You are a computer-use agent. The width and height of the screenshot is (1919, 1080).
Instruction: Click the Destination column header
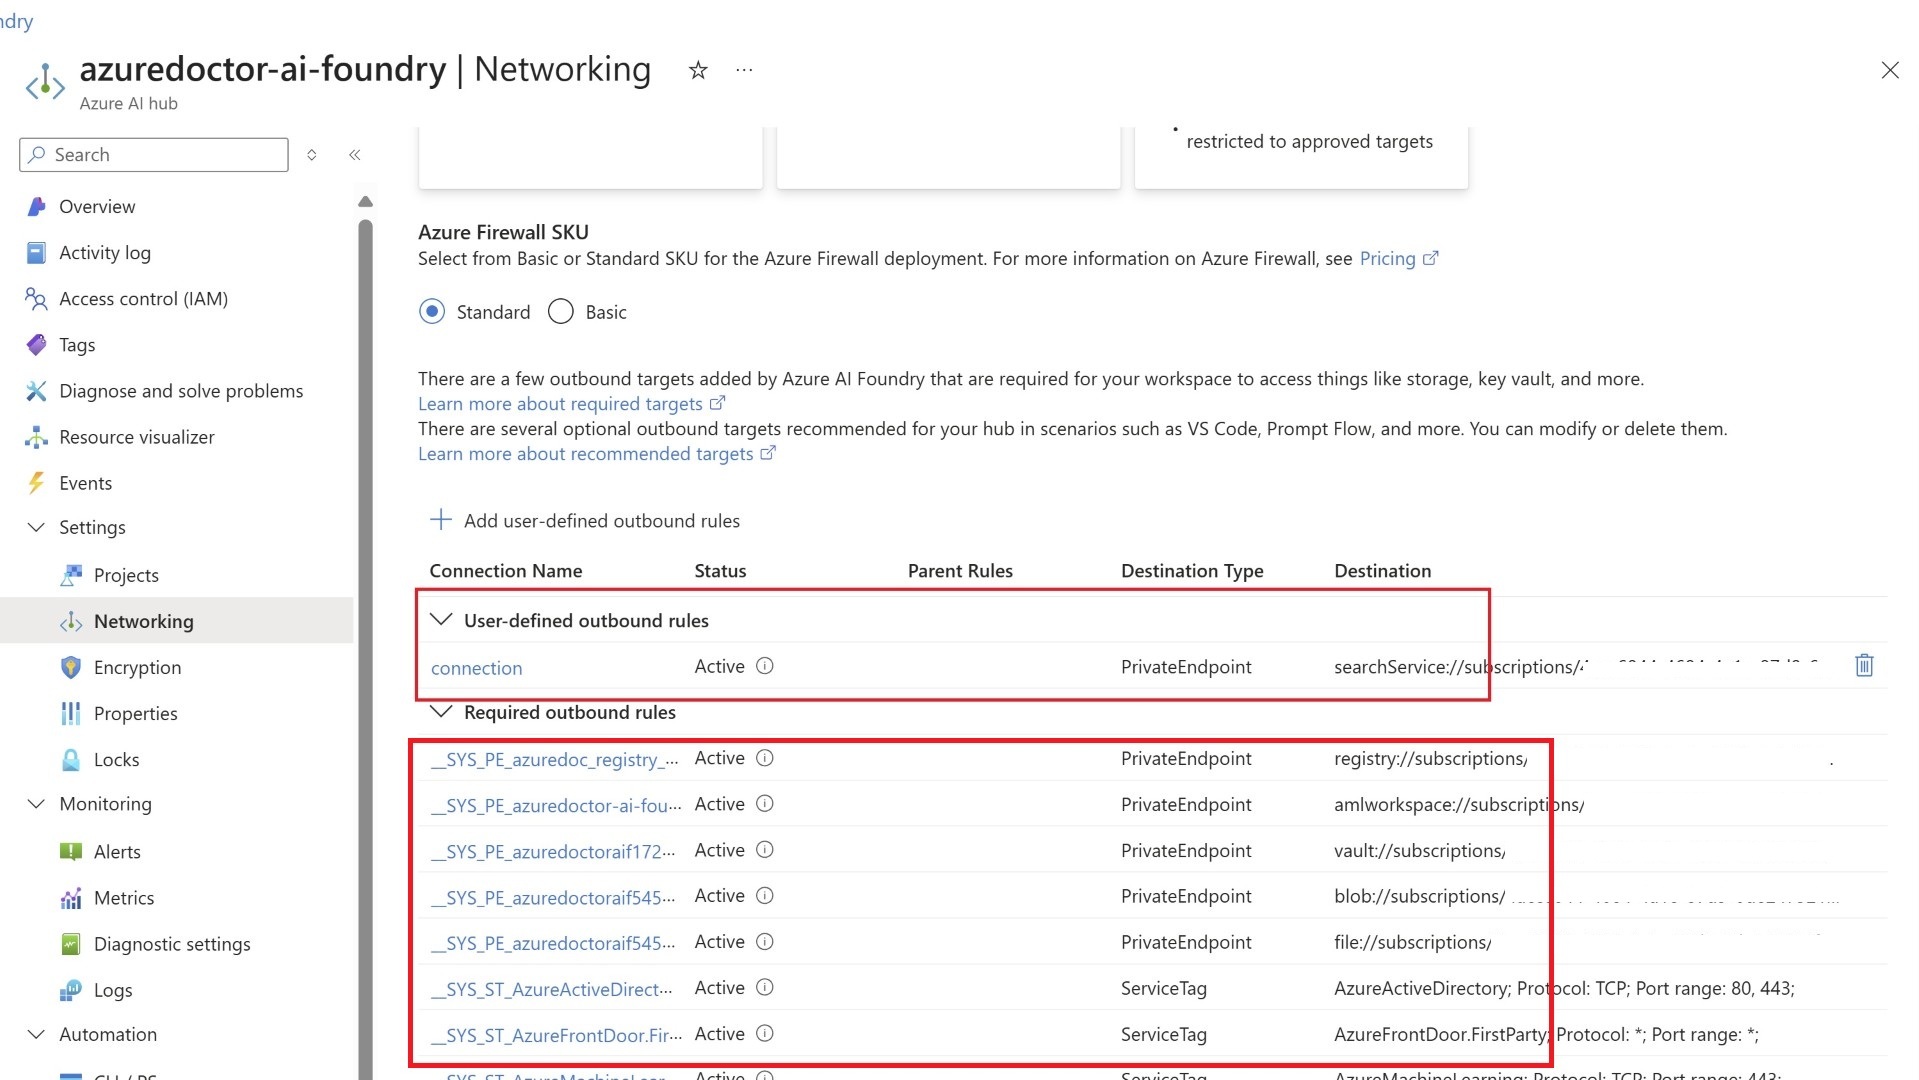tap(1382, 571)
